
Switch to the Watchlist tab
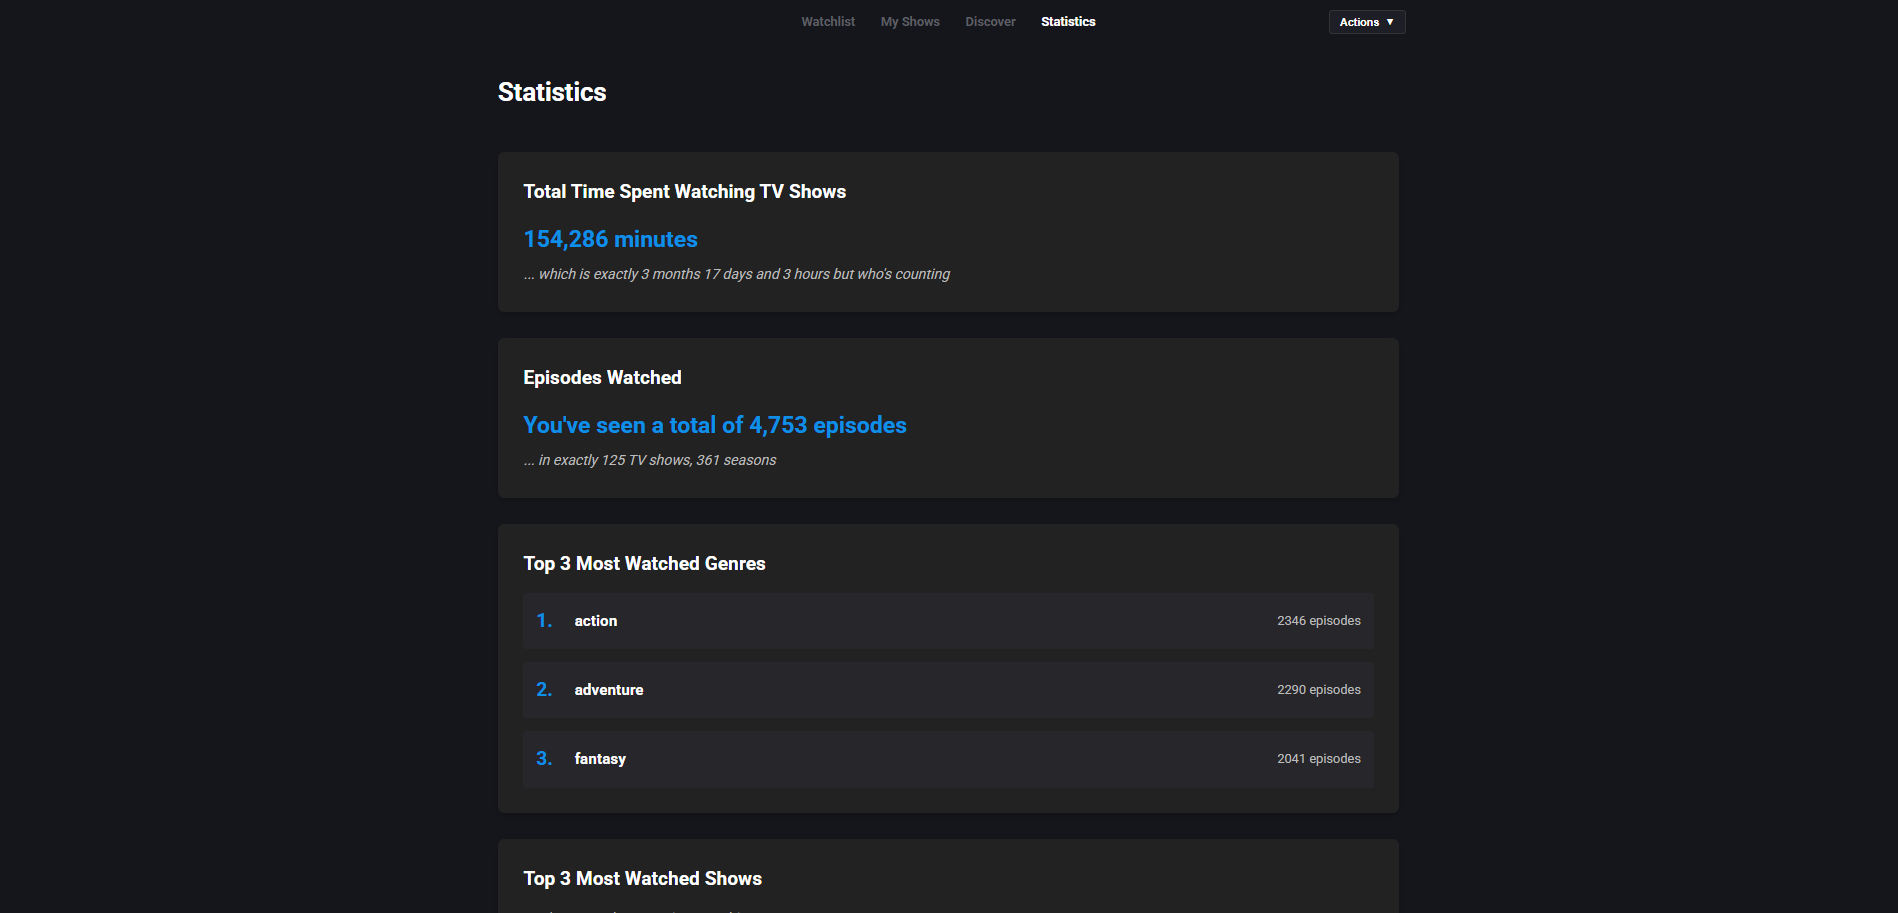(x=827, y=22)
